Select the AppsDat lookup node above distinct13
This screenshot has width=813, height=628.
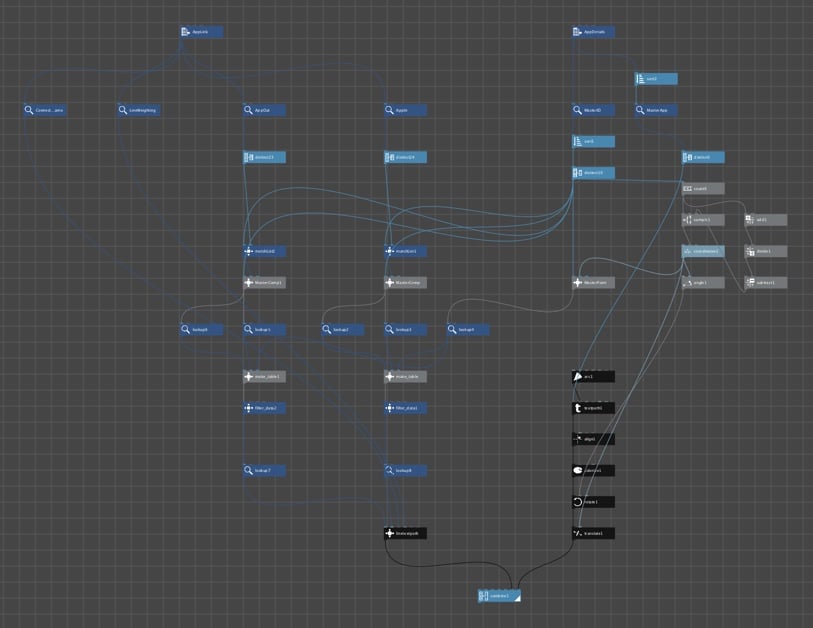tap(264, 110)
